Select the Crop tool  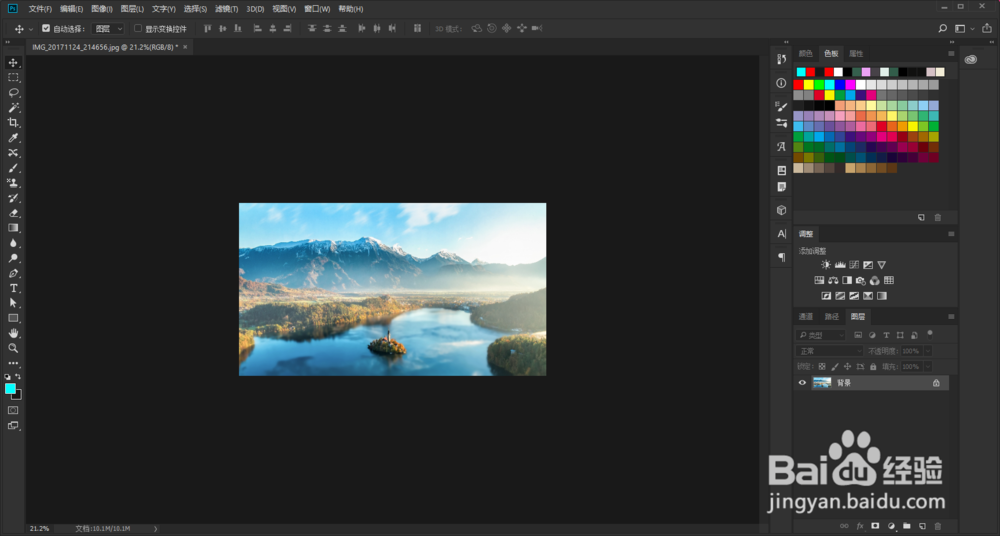pos(13,123)
